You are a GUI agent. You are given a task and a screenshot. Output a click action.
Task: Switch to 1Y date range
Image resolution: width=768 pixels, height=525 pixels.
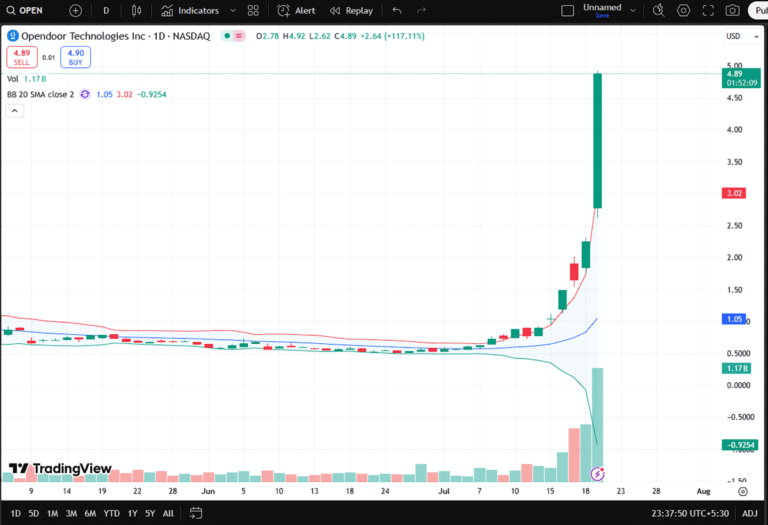[132, 513]
